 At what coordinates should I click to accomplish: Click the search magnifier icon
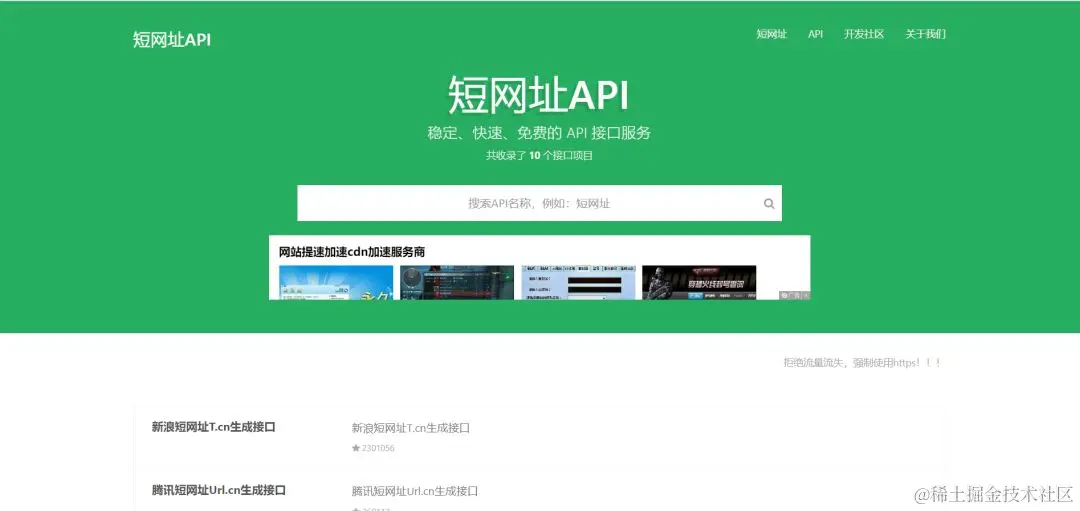(x=769, y=203)
